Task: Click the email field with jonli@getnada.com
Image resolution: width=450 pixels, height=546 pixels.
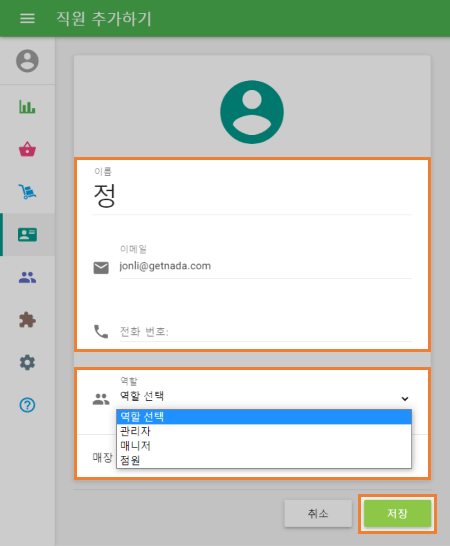Action: [265, 266]
